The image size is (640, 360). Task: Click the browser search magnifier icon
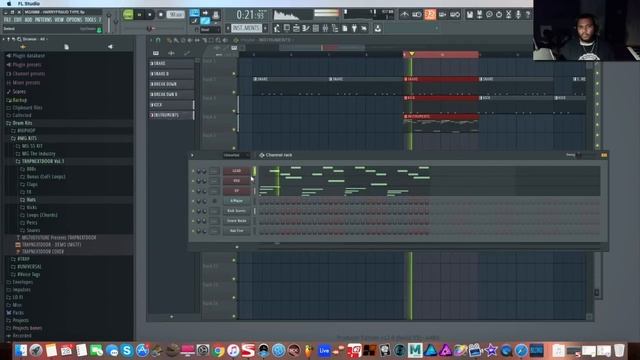(x=19, y=39)
